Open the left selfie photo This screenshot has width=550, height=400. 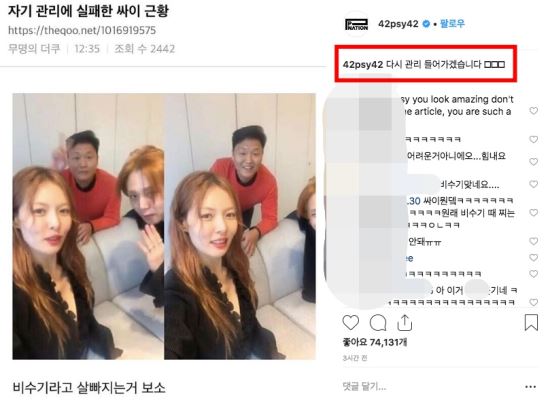(x=88, y=226)
